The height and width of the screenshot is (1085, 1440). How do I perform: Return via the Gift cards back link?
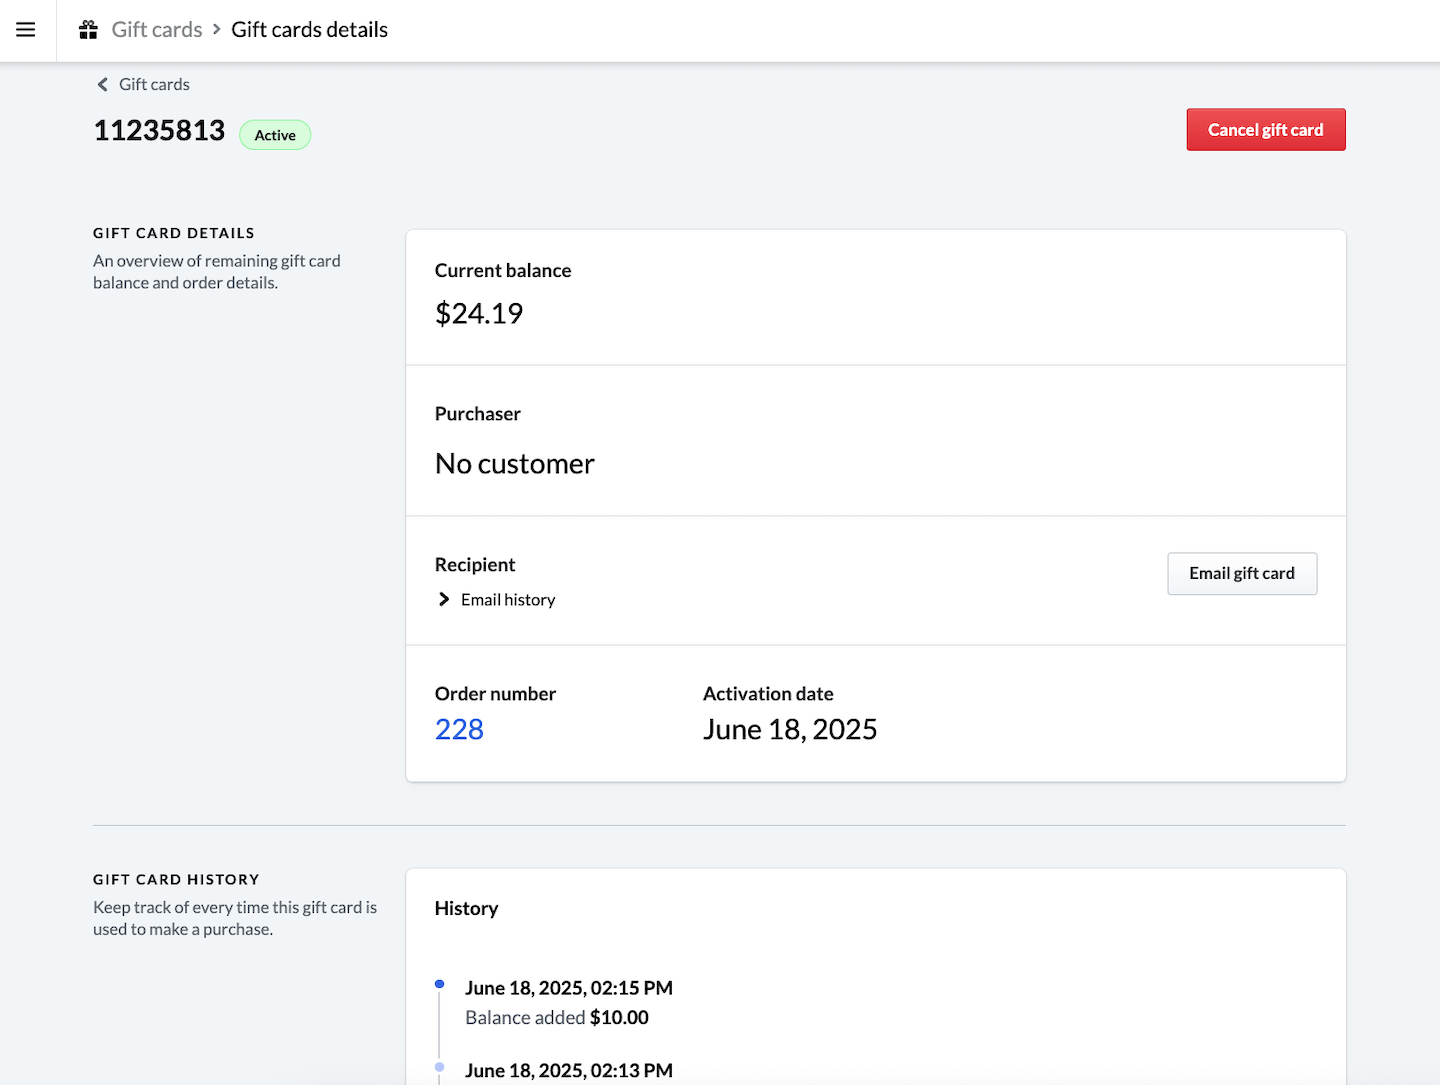click(x=154, y=85)
